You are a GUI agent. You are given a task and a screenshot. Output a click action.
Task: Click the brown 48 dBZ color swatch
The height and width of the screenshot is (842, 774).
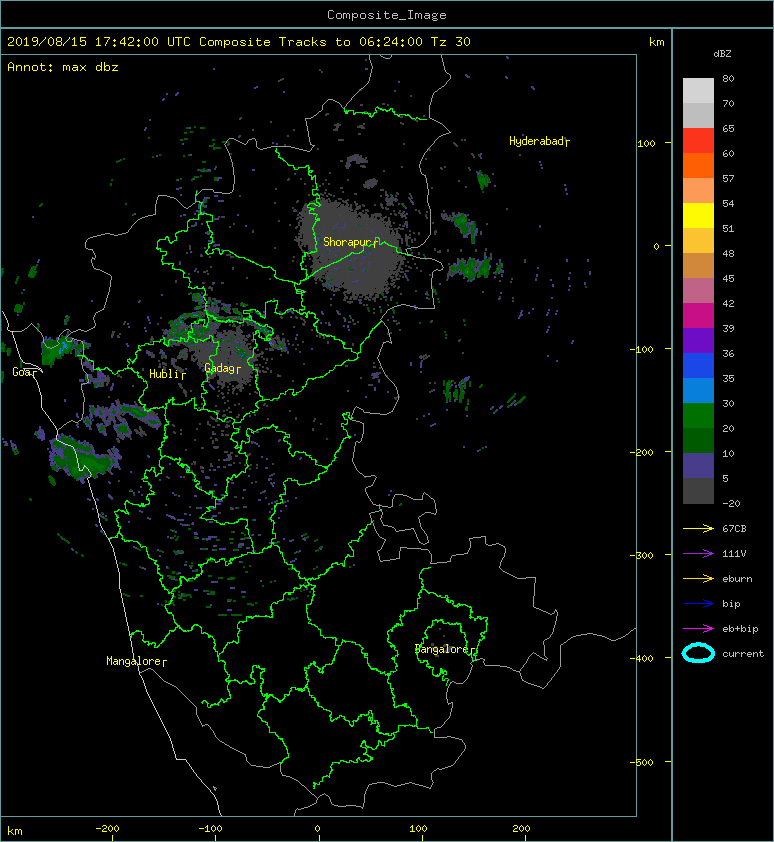pos(698,266)
